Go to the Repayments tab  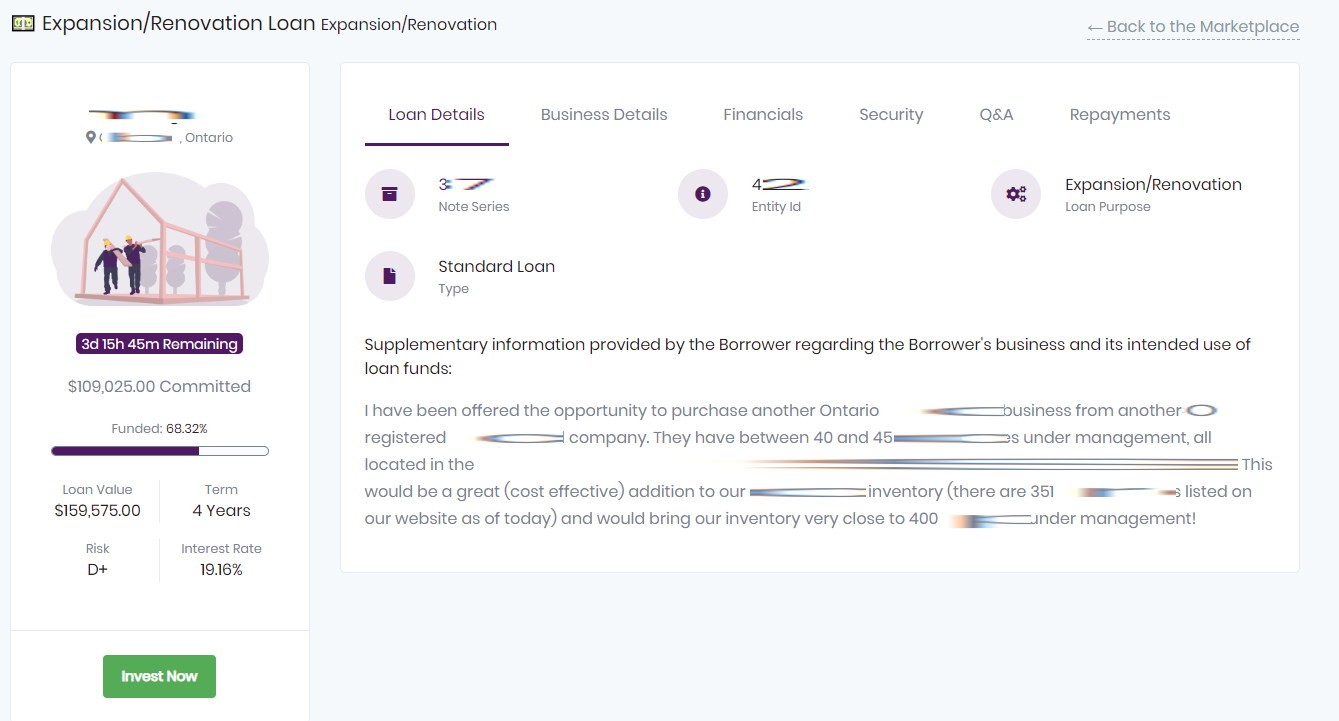click(1119, 115)
